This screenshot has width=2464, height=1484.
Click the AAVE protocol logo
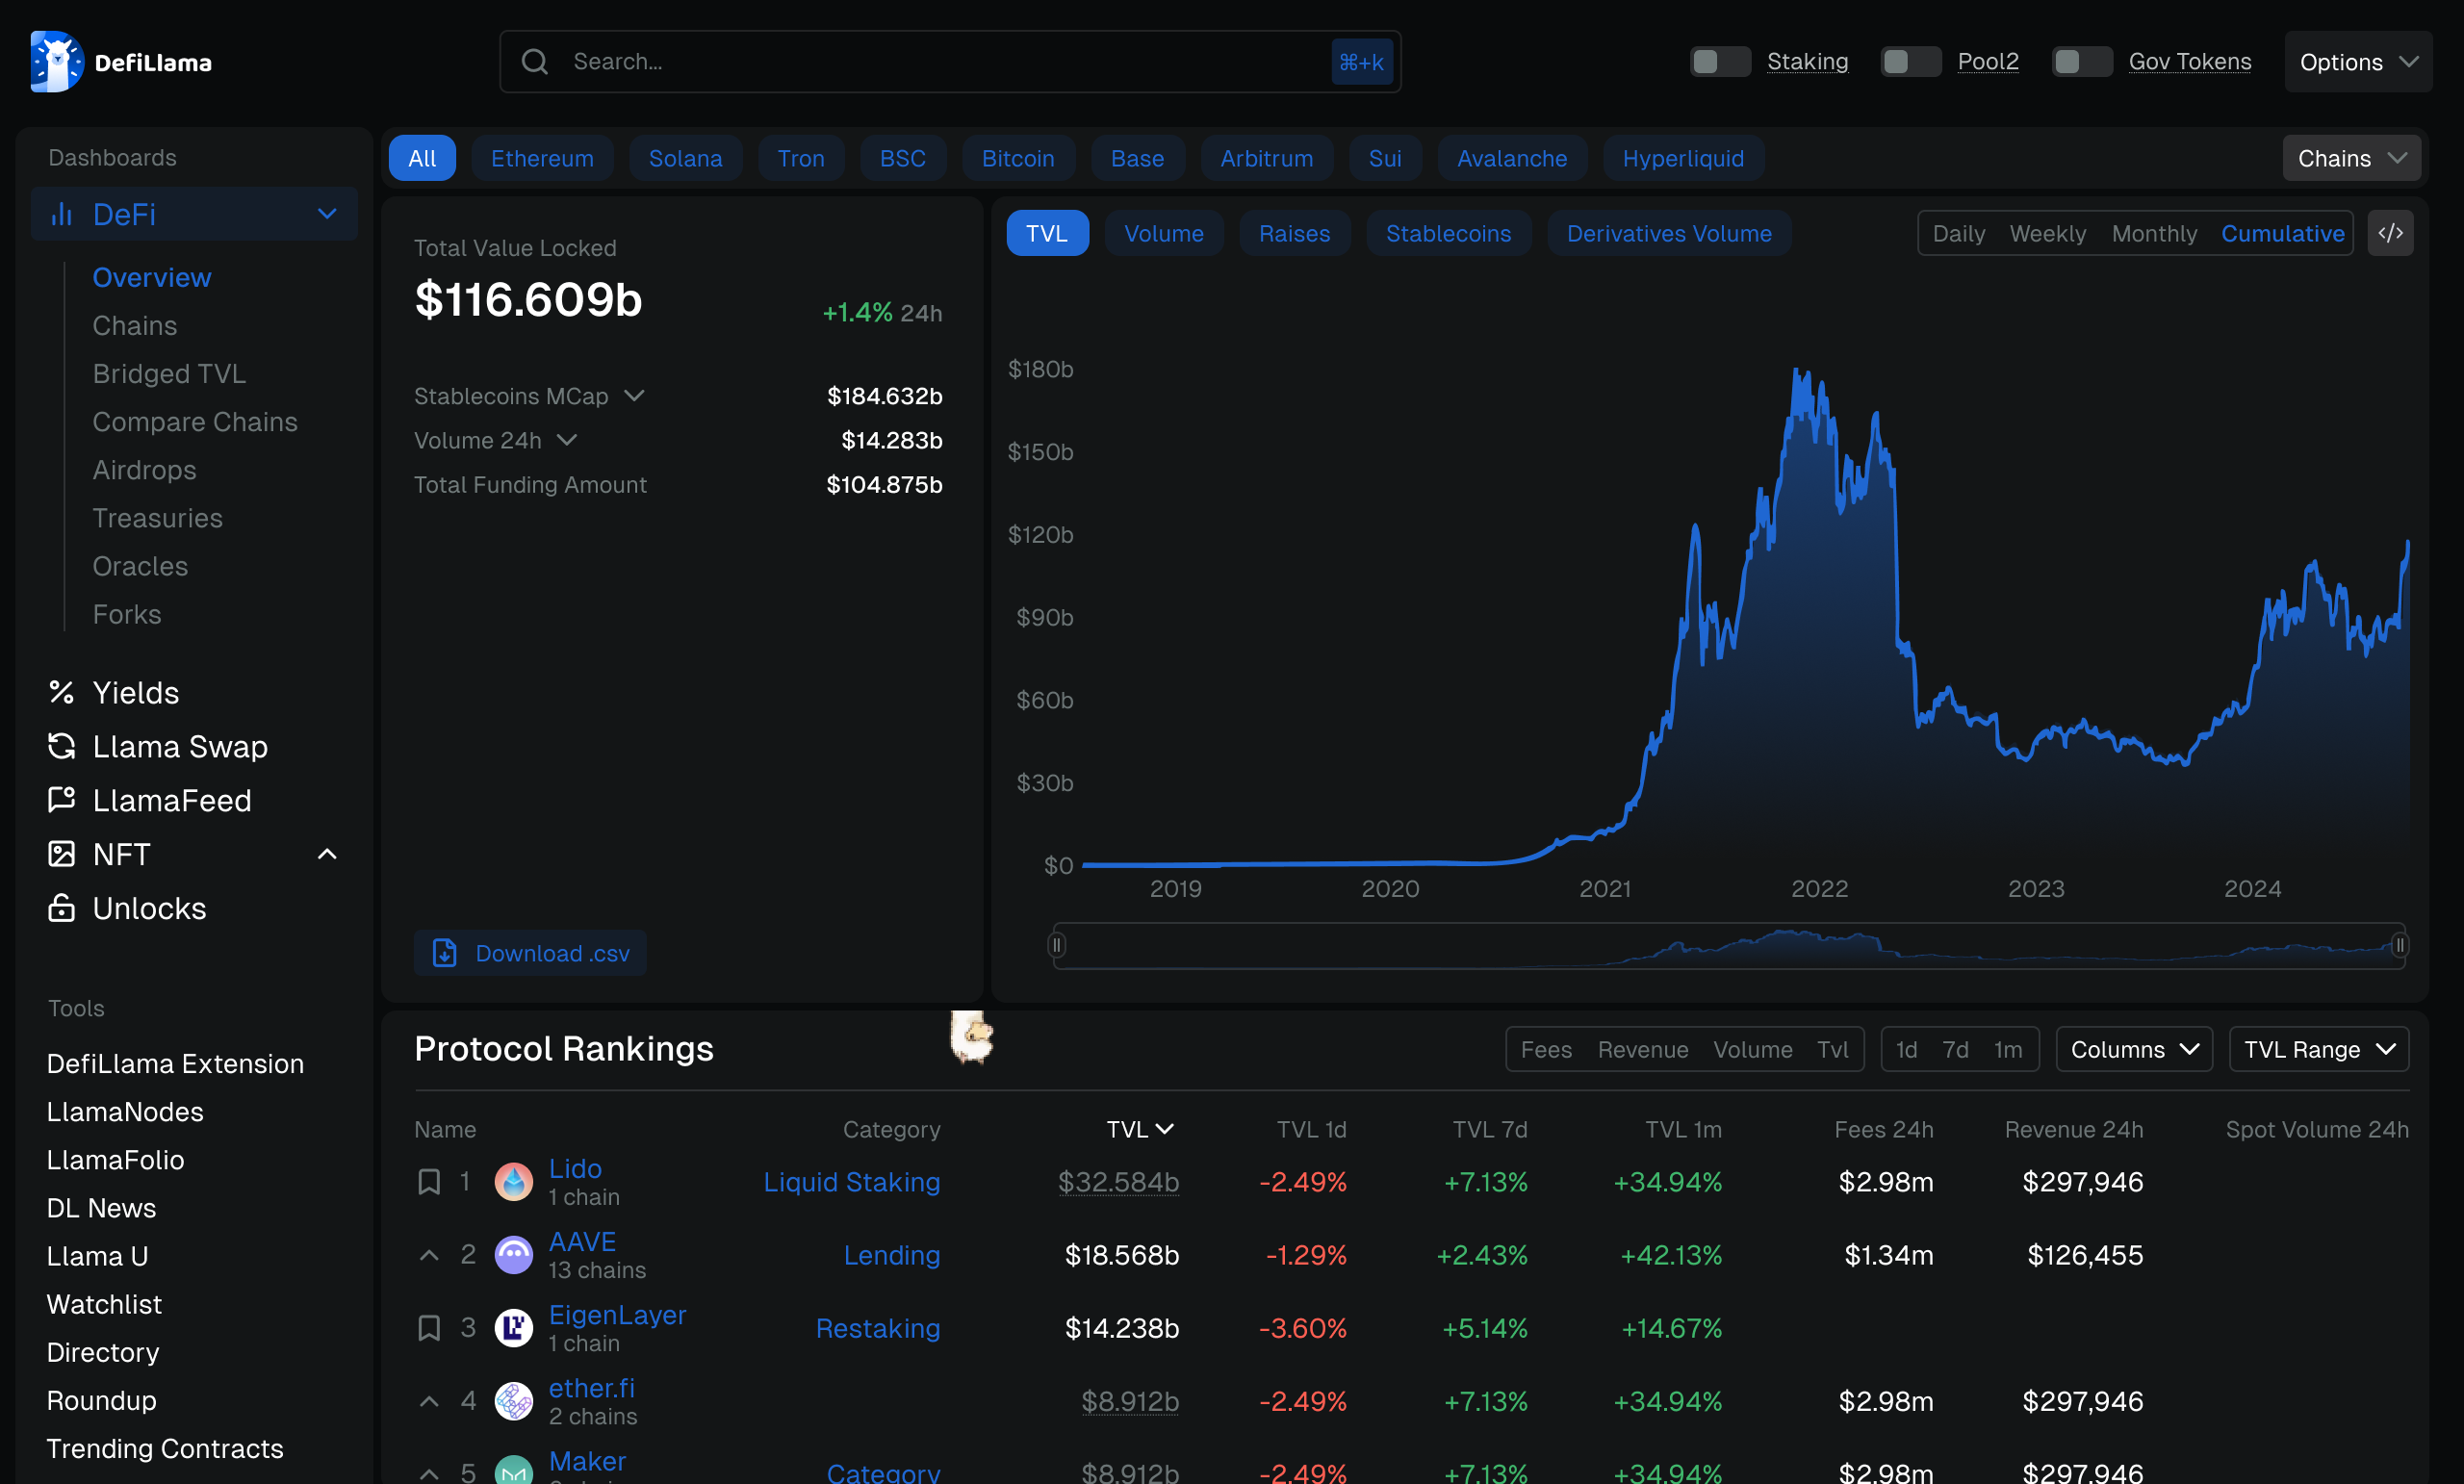(514, 1255)
